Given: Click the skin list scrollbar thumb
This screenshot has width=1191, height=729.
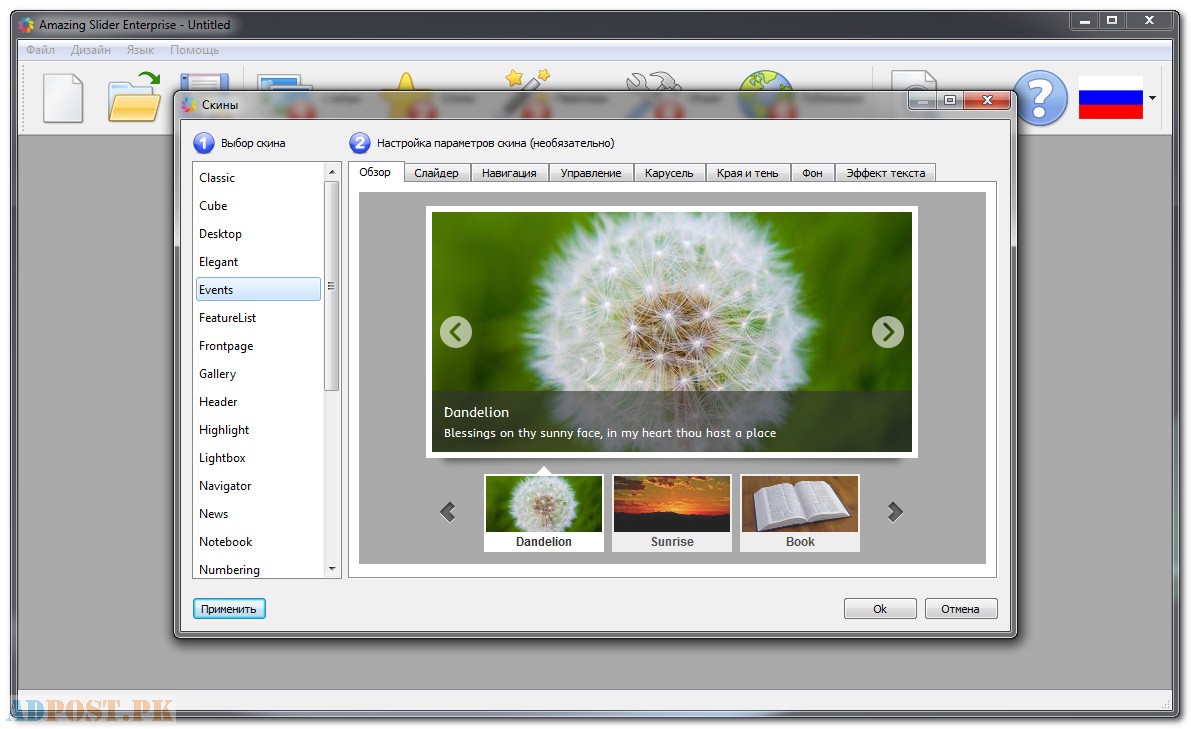Looking at the screenshot, I should pos(332,286).
